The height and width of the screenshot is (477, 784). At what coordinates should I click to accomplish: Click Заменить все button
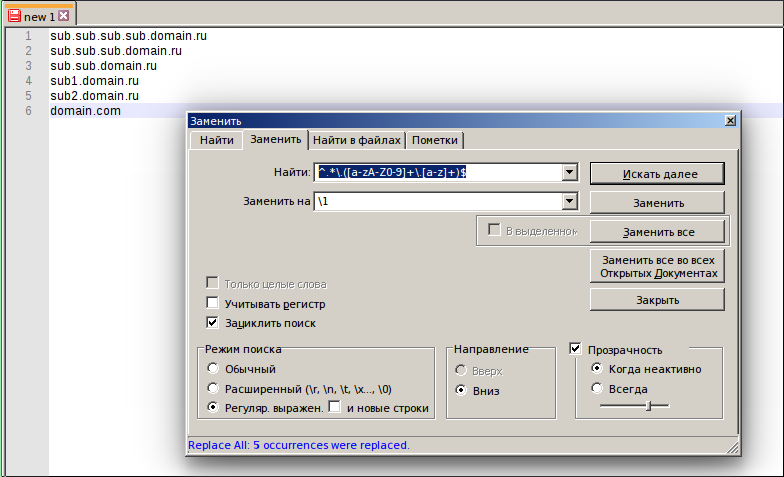(657, 232)
